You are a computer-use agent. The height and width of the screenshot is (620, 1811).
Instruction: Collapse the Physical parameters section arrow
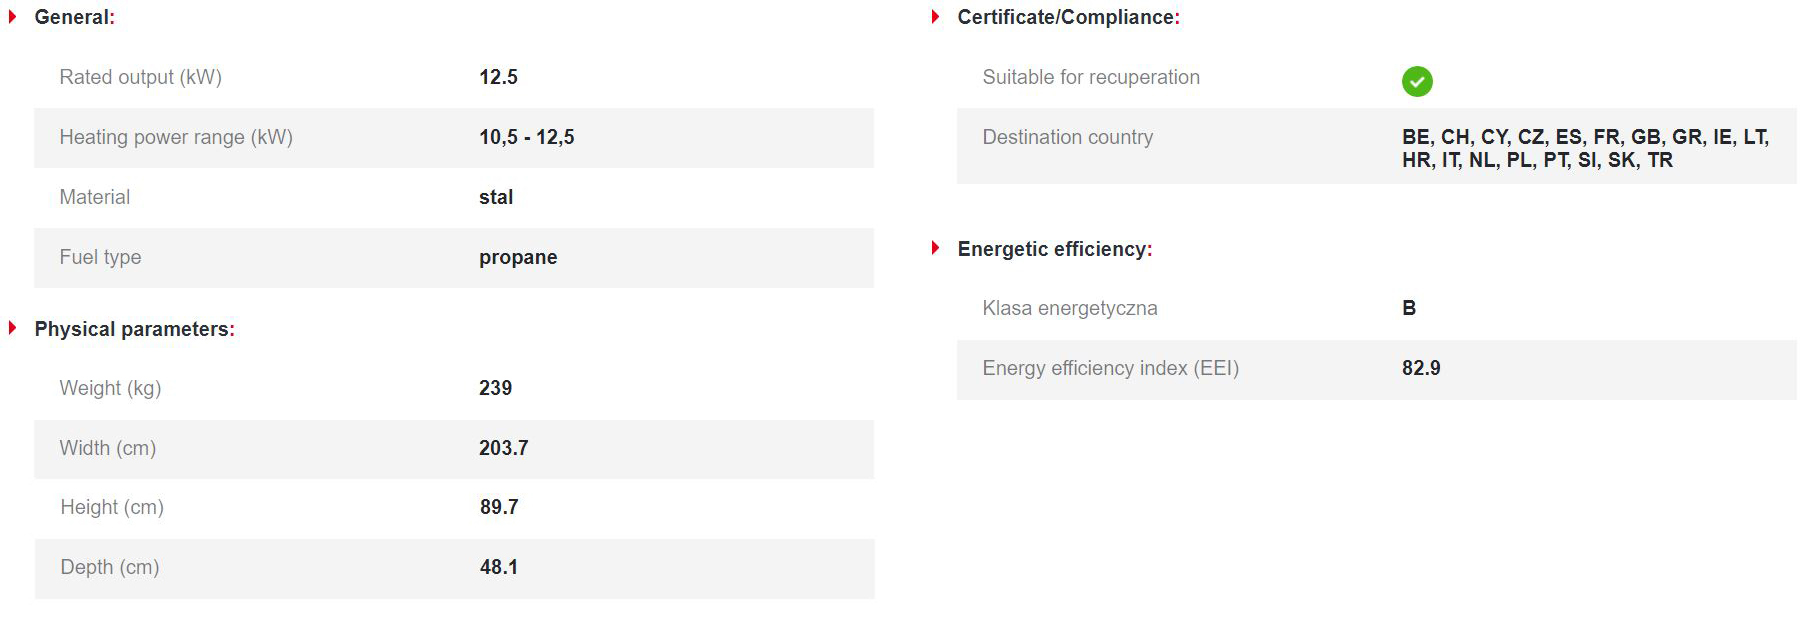point(13,328)
